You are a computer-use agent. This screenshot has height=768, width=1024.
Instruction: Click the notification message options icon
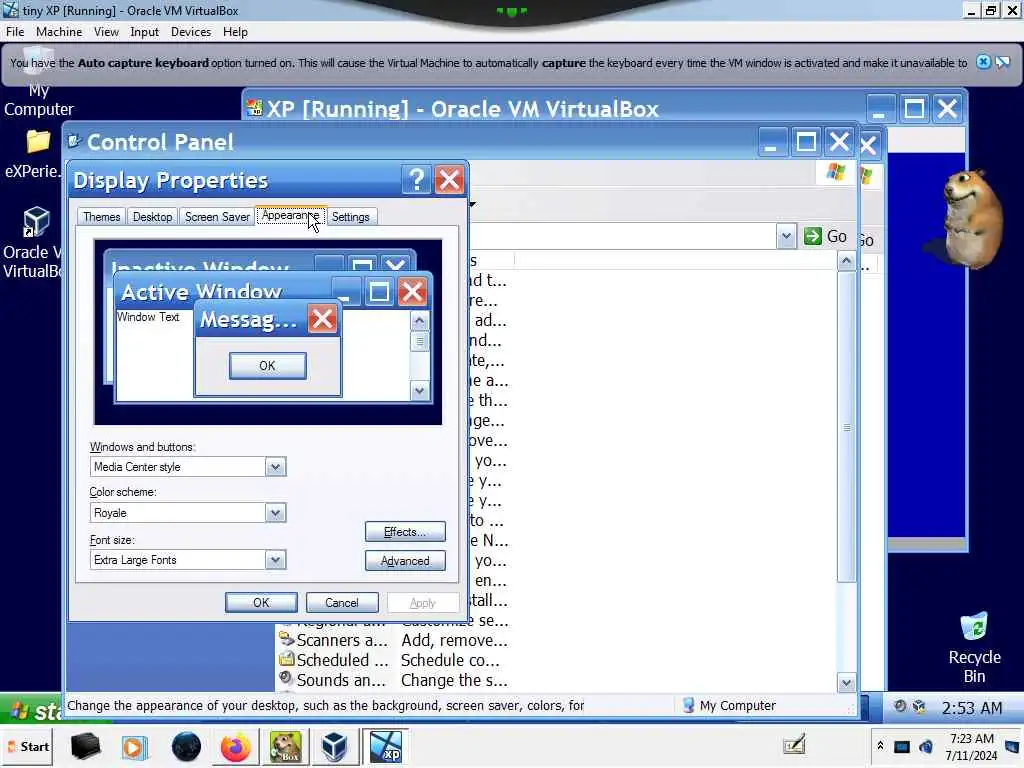click(1003, 62)
